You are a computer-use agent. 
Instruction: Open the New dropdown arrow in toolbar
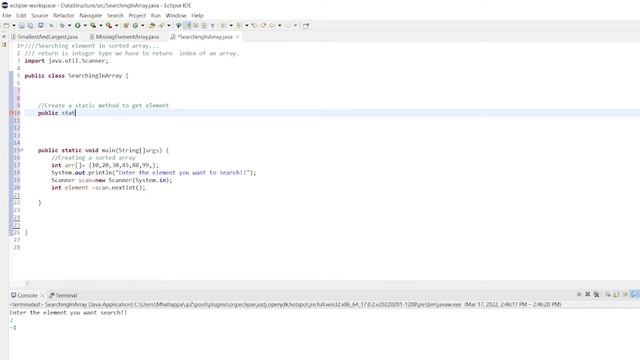coord(13,25)
